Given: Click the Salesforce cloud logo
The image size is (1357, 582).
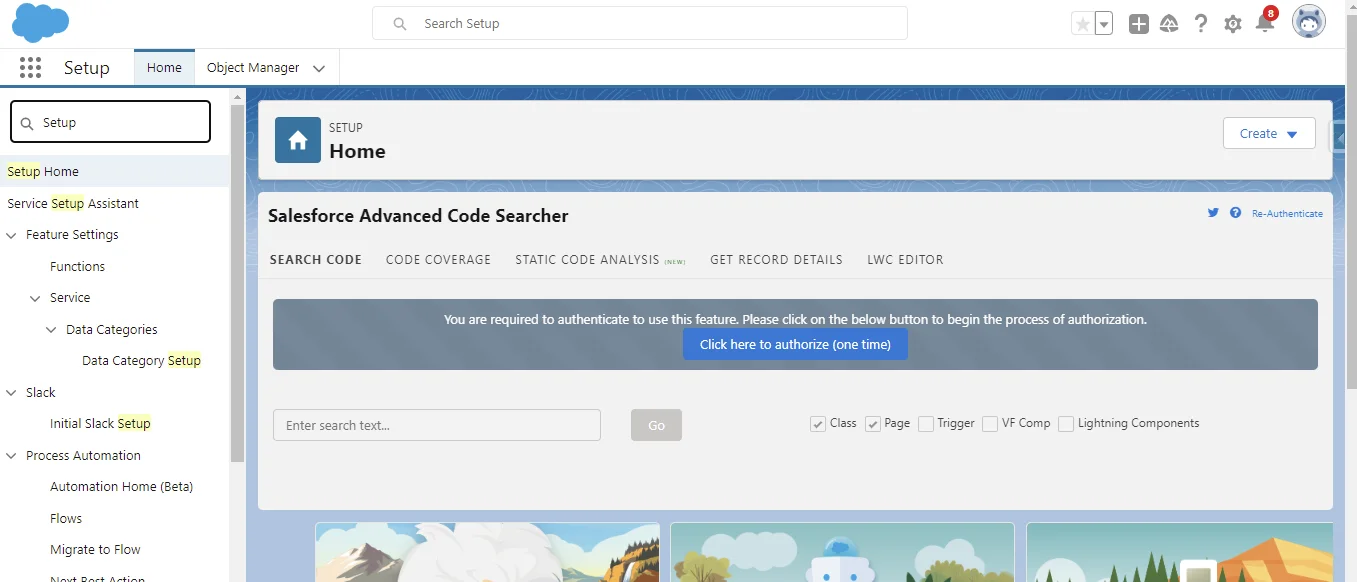Looking at the screenshot, I should (x=39, y=21).
